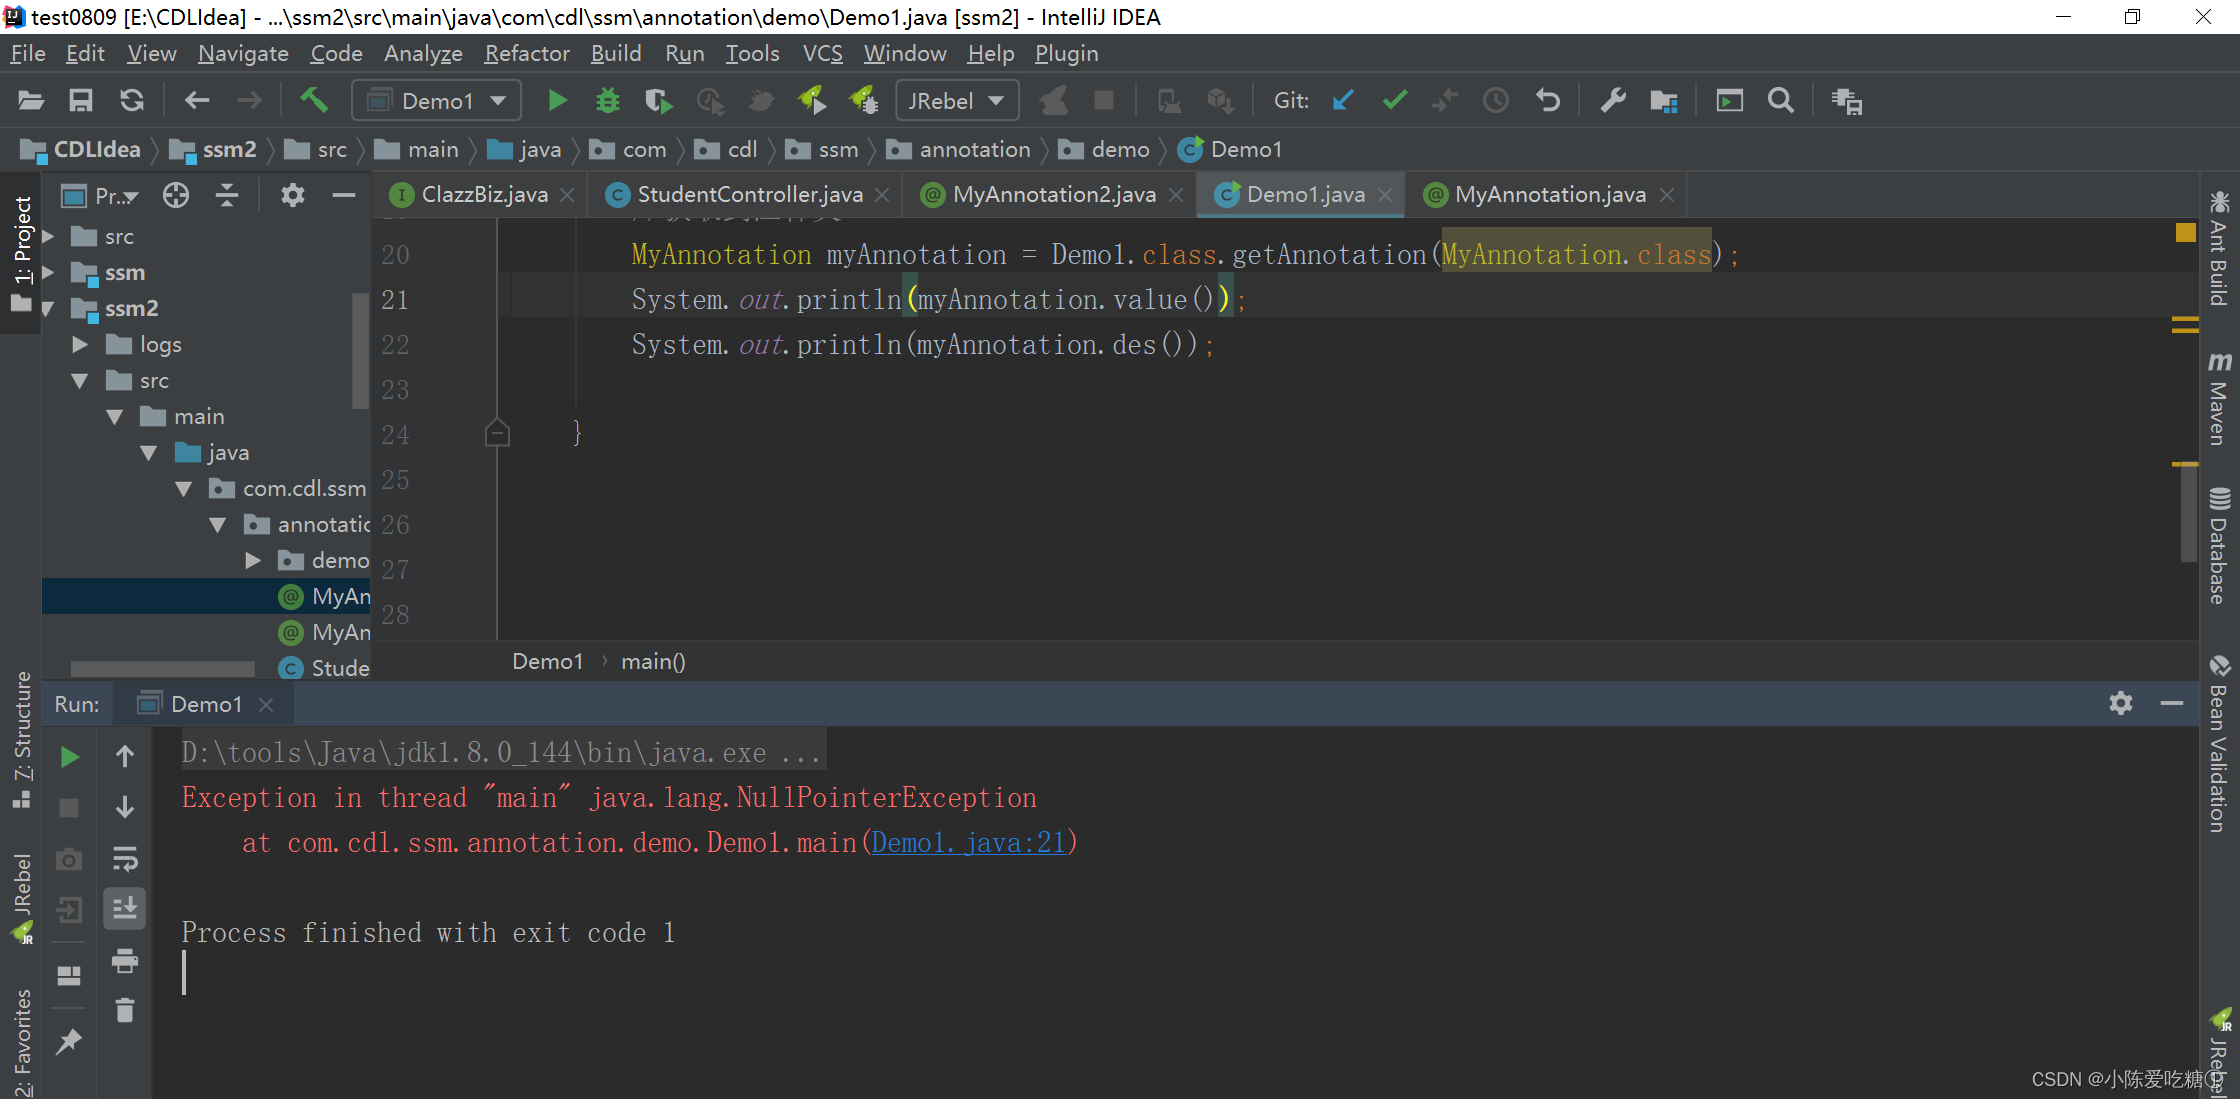Toggle soft-wrap in Run console
This screenshot has width=2240, height=1099.
[125, 858]
